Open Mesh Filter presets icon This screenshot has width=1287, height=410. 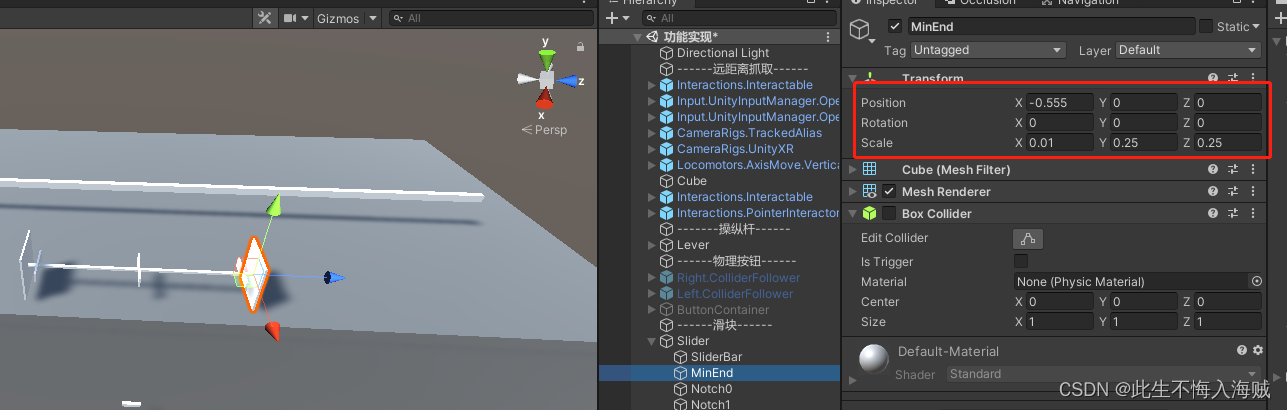pos(1233,170)
